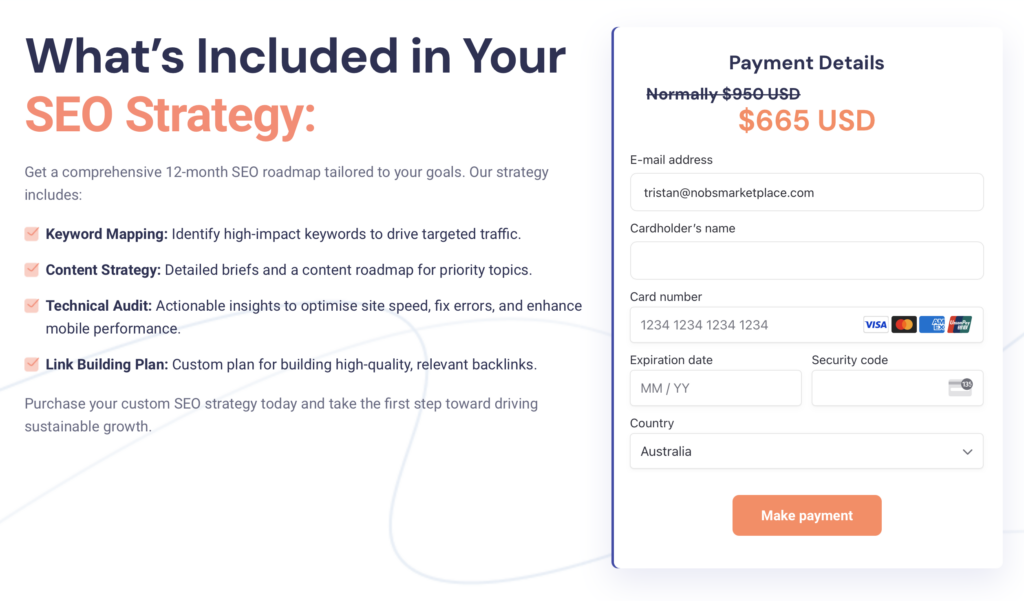The height and width of the screenshot is (601, 1024).
Task: Click the UnionPay card icon
Action: point(960,325)
